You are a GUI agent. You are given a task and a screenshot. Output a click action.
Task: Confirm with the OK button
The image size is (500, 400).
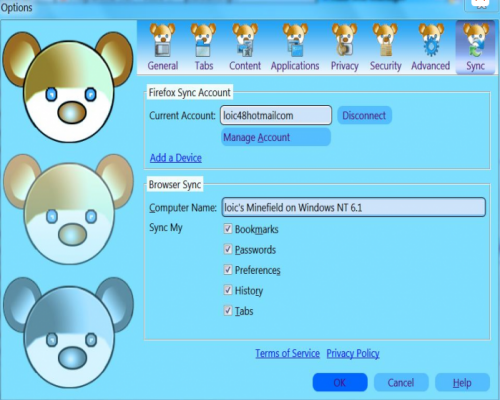(x=340, y=382)
